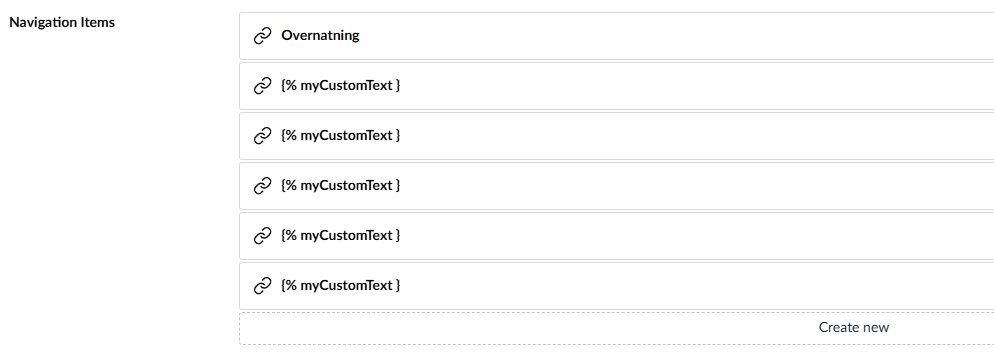Select the empty area of the third item row
Viewport: 994px width, 363px height.
pyautogui.click(x=697, y=136)
